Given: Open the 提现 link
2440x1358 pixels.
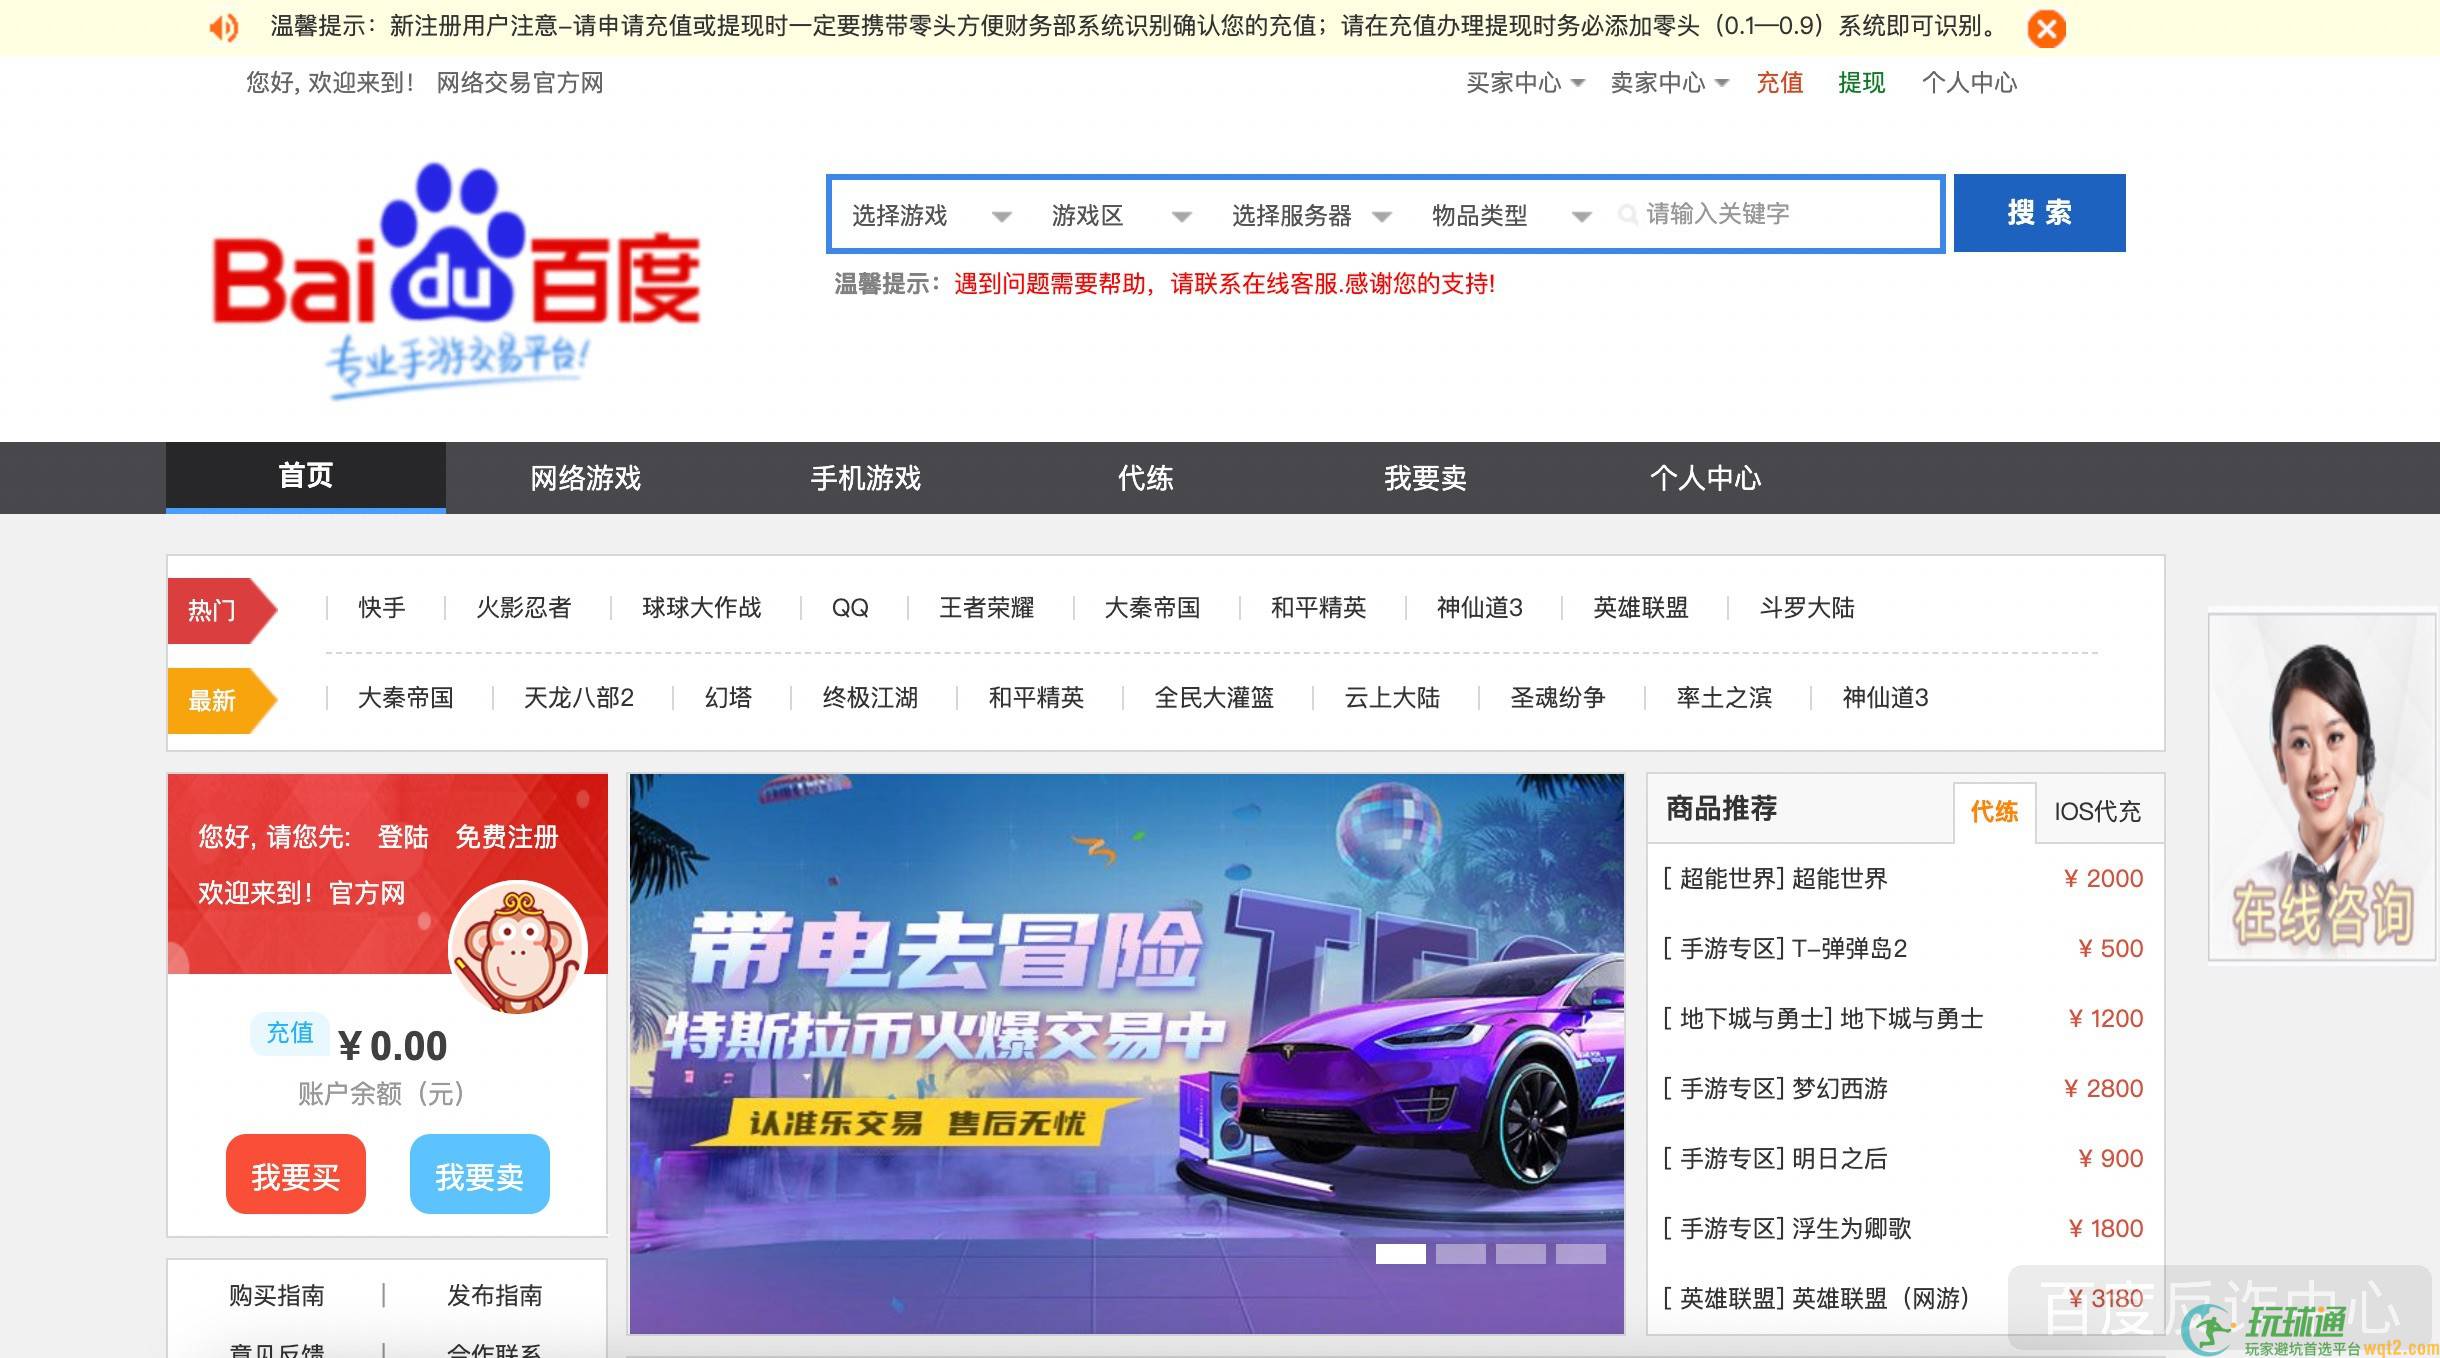Looking at the screenshot, I should pos(1861,83).
